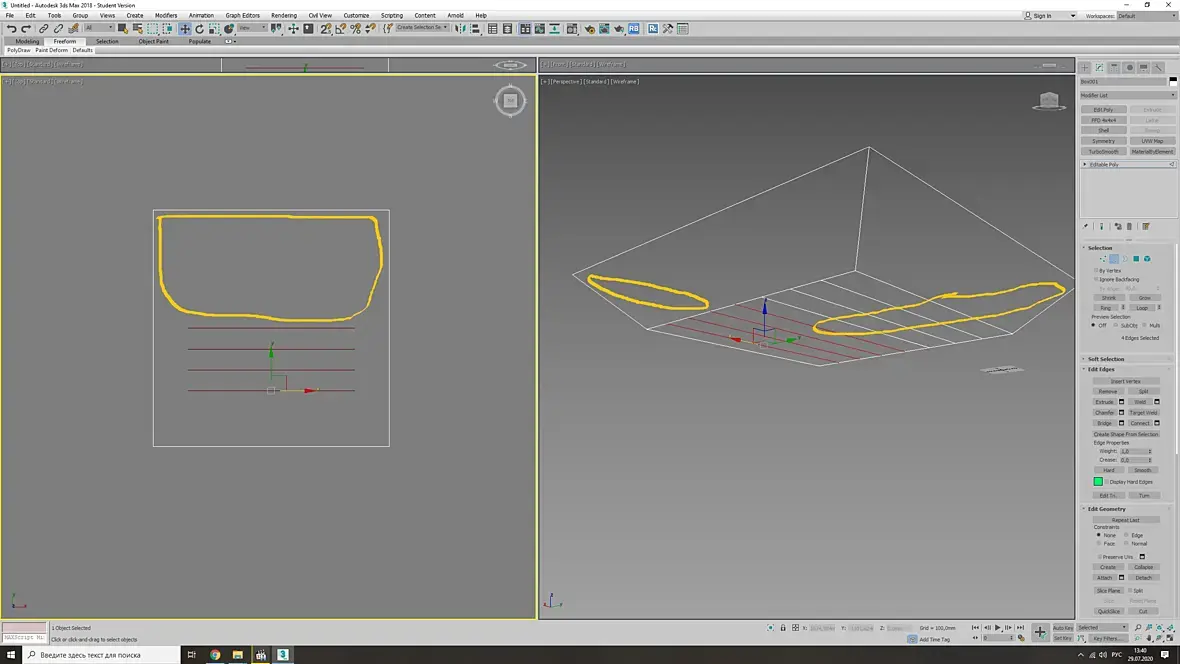1180x664 pixels.
Task: Click green hard edge color swatch
Action: pos(1098,482)
